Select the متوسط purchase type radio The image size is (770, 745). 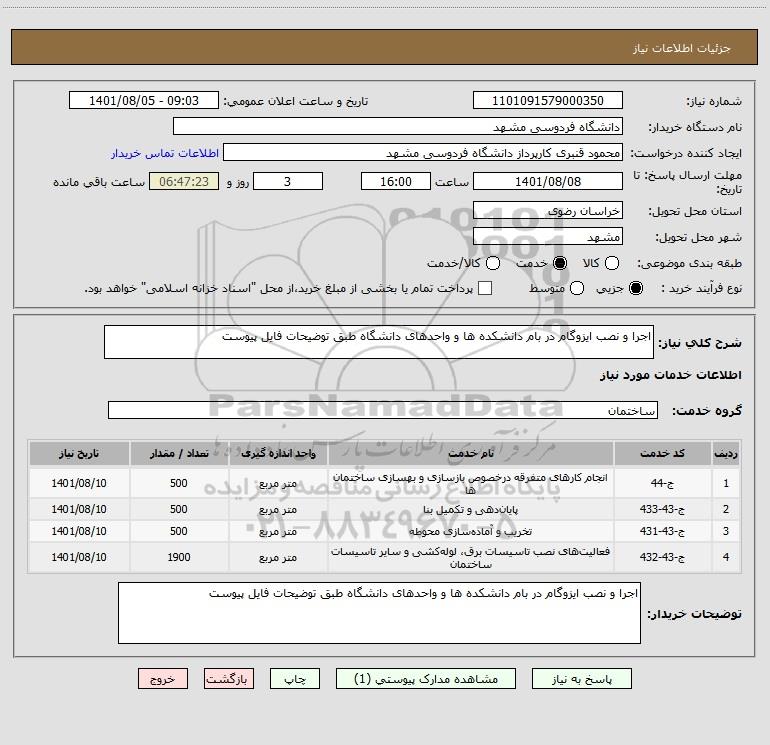tap(577, 288)
